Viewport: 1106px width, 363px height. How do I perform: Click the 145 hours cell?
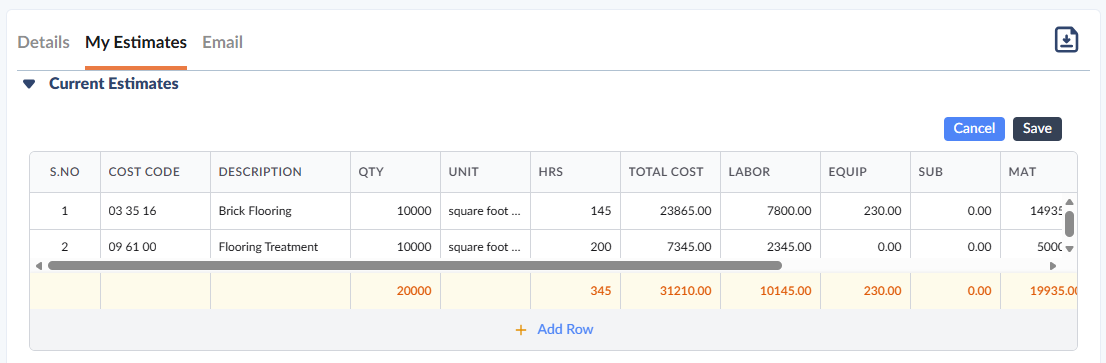click(x=576, y=211)
